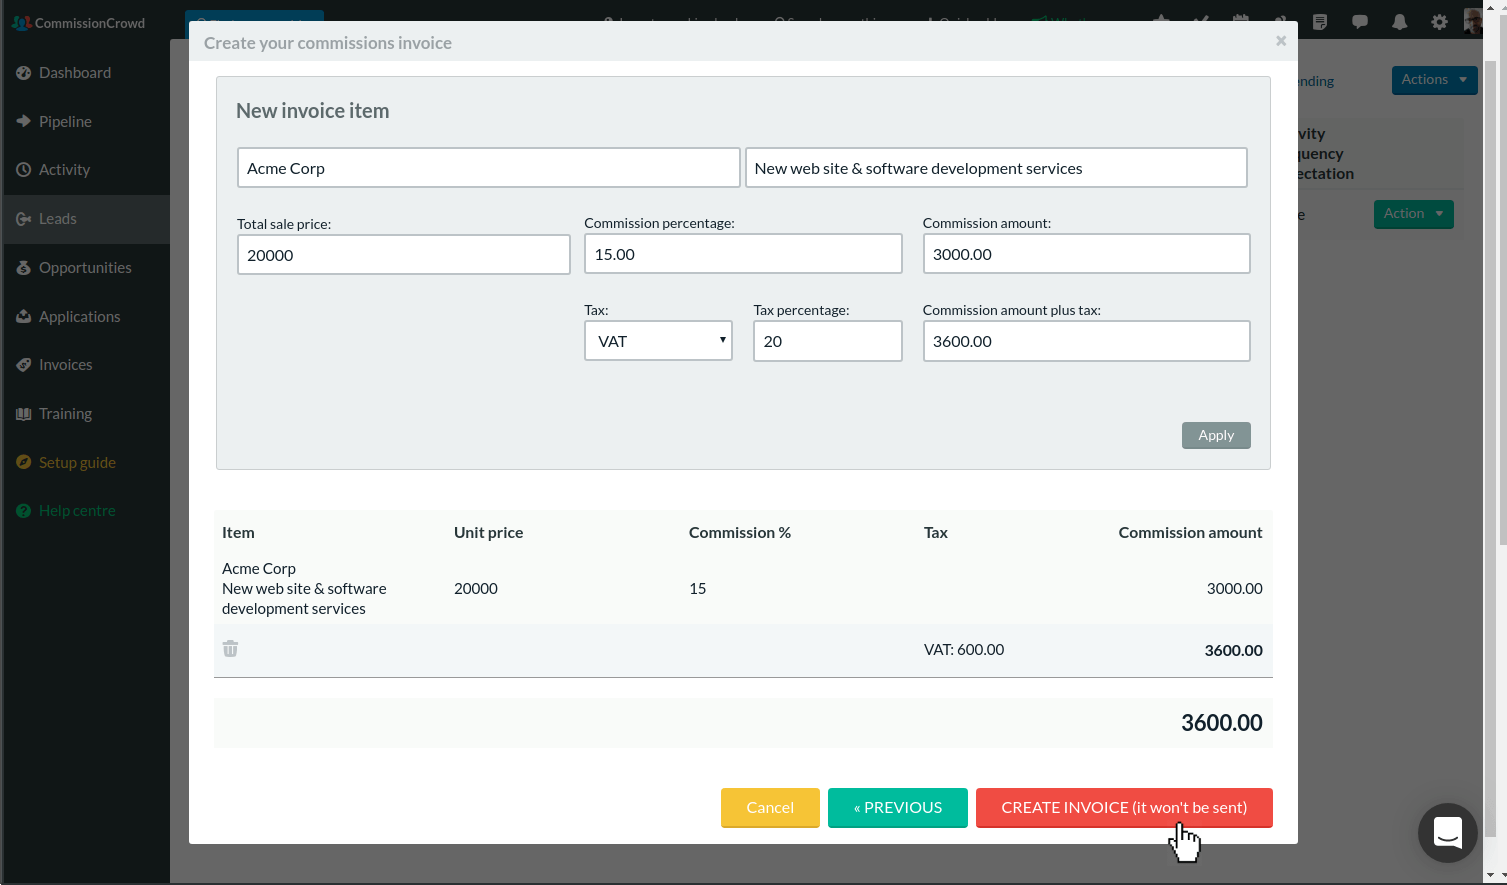The width and height of the screenshot is (1507, 885).
Task: Expand the green Action dropdown
Action: tap(1413, 214)
